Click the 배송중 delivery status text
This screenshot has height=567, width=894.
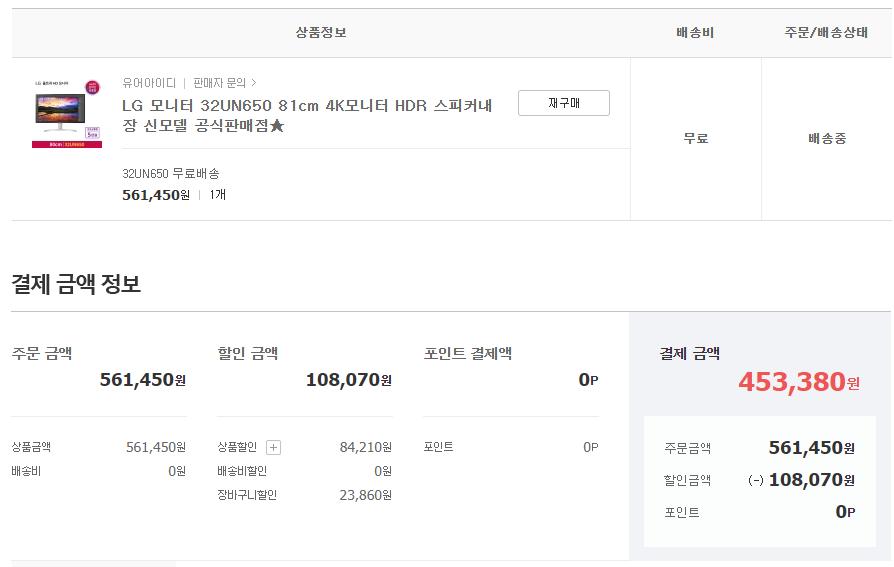[x=827, y=139]
